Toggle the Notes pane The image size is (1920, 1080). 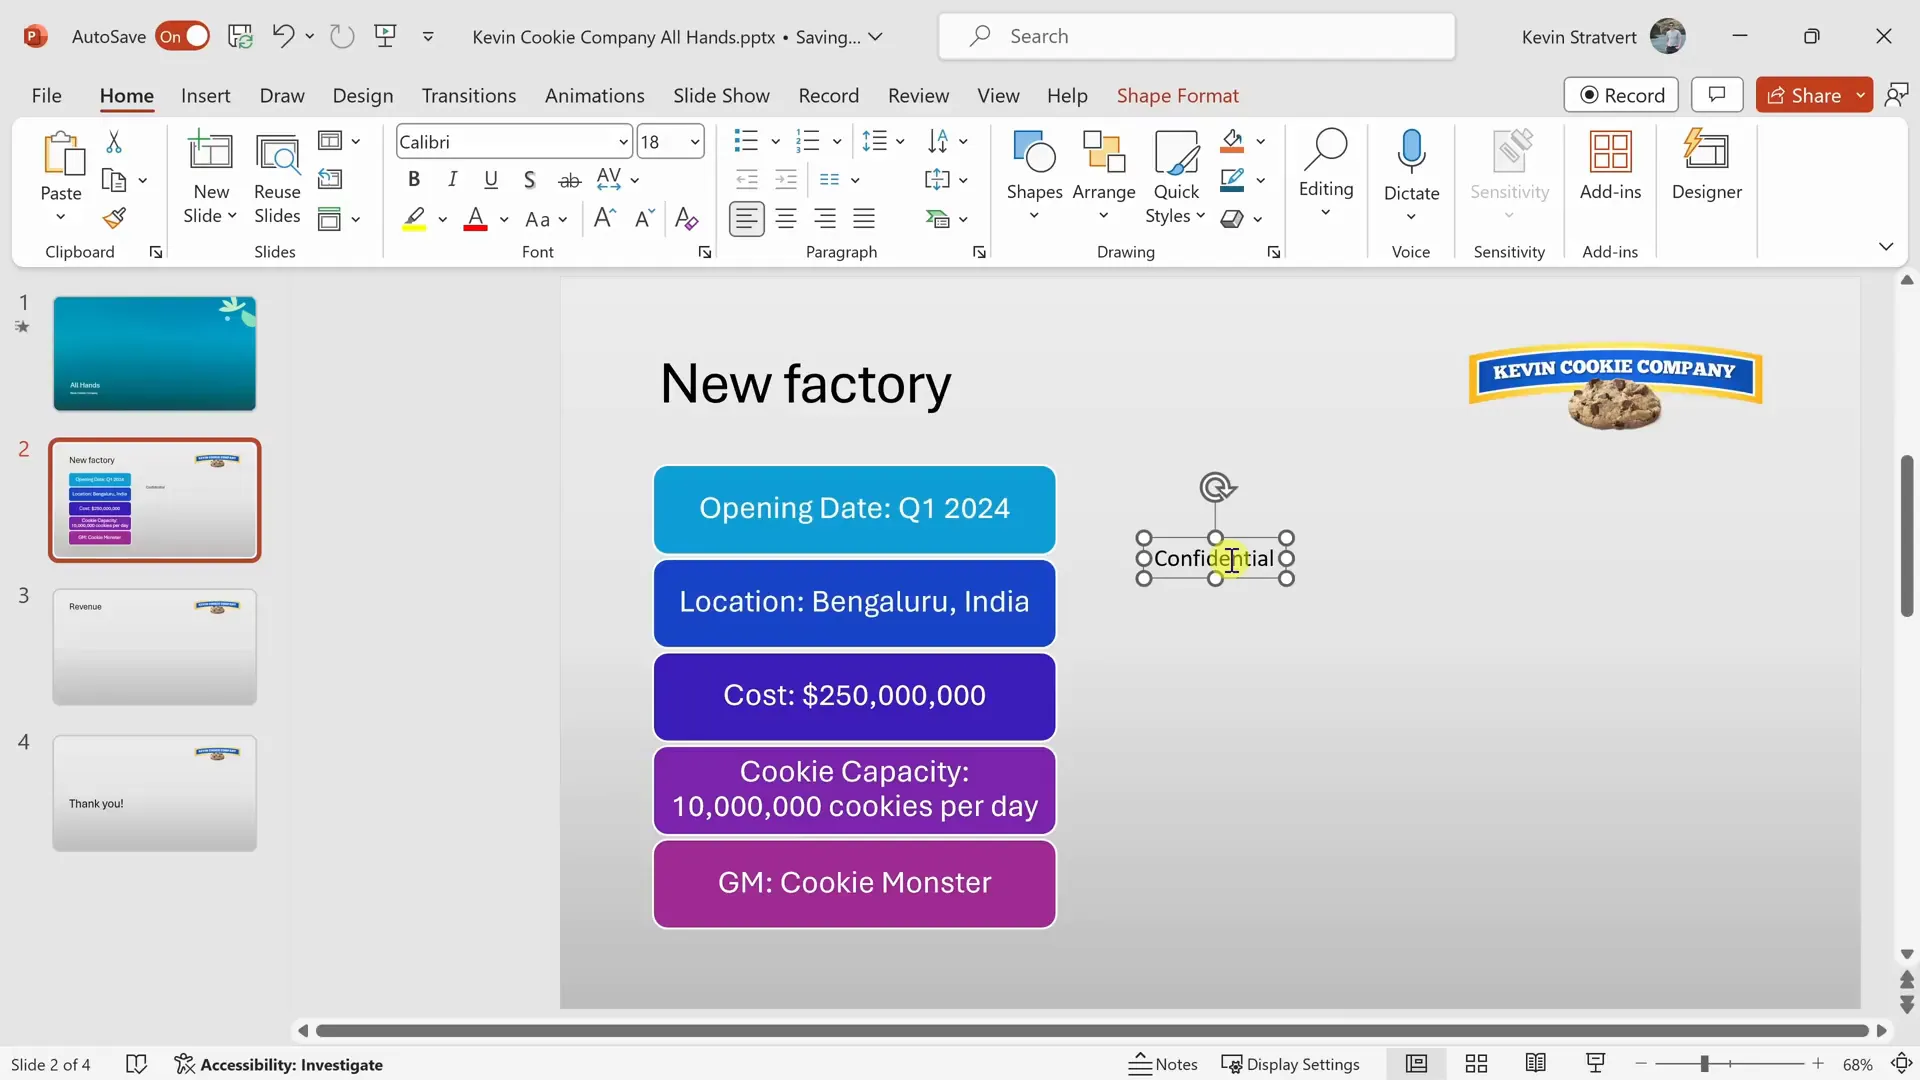tap(1163, 1064)
